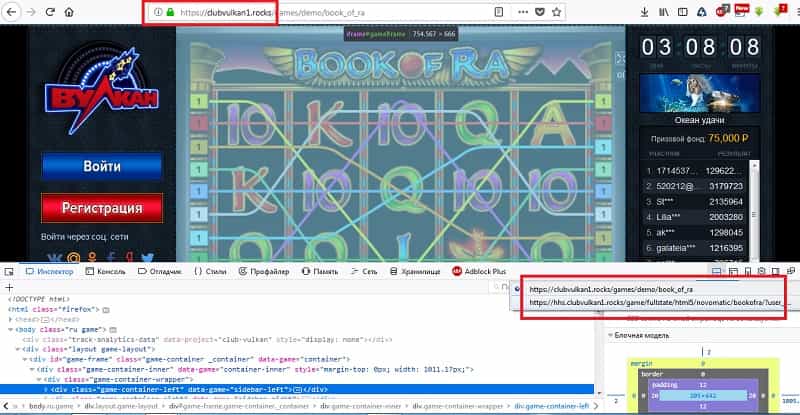Activate the element picker in DevTools
The height and width of the screenshot is (415, 800).
pyautogui.click(x=10, y=271)
